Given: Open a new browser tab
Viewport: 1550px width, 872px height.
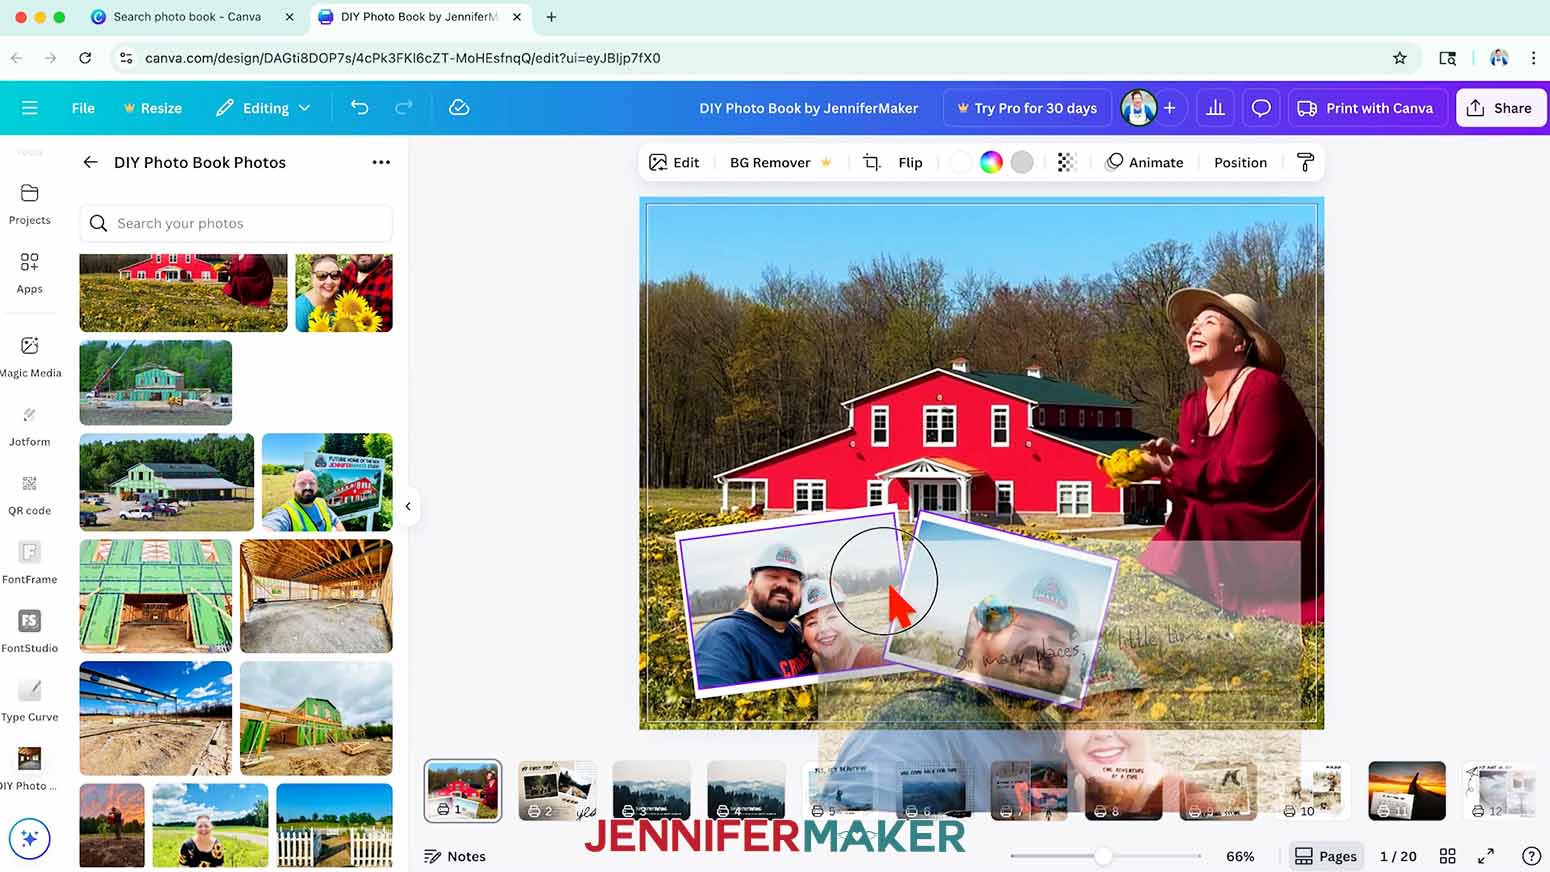Looking at the screenshot, I should click(551, 17).
